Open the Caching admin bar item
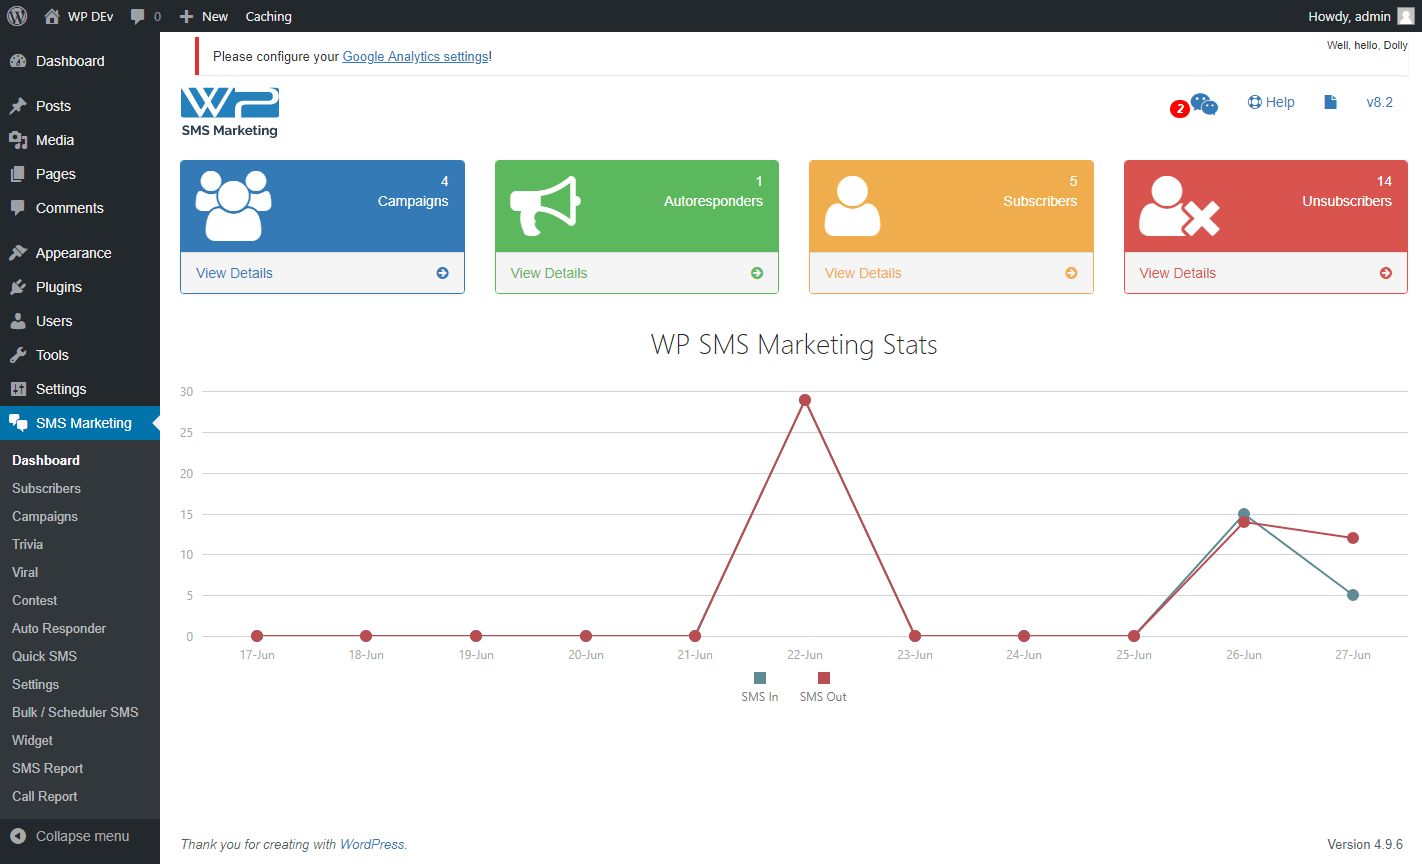The width and height of the screenshot is (1422, 864). pyautogui.click(x=269, y=16)
